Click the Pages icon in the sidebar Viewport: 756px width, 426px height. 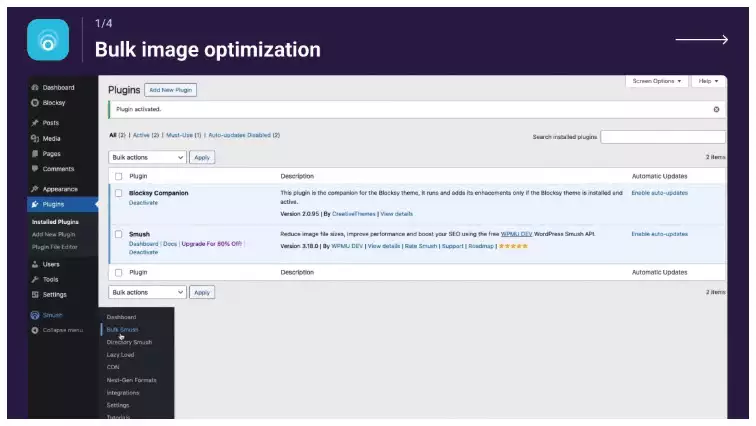tap(35, 154)
